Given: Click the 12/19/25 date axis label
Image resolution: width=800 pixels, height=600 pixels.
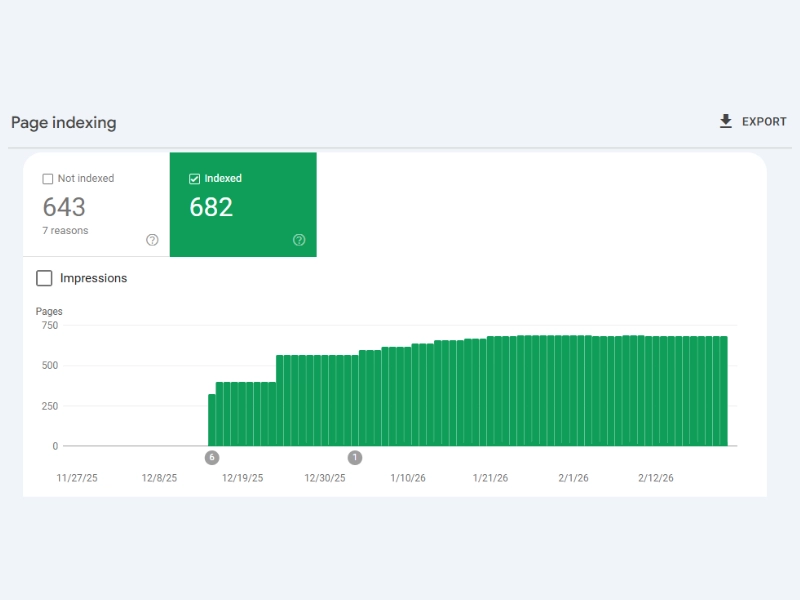Looking at the screenshot, I should (243, 478).
